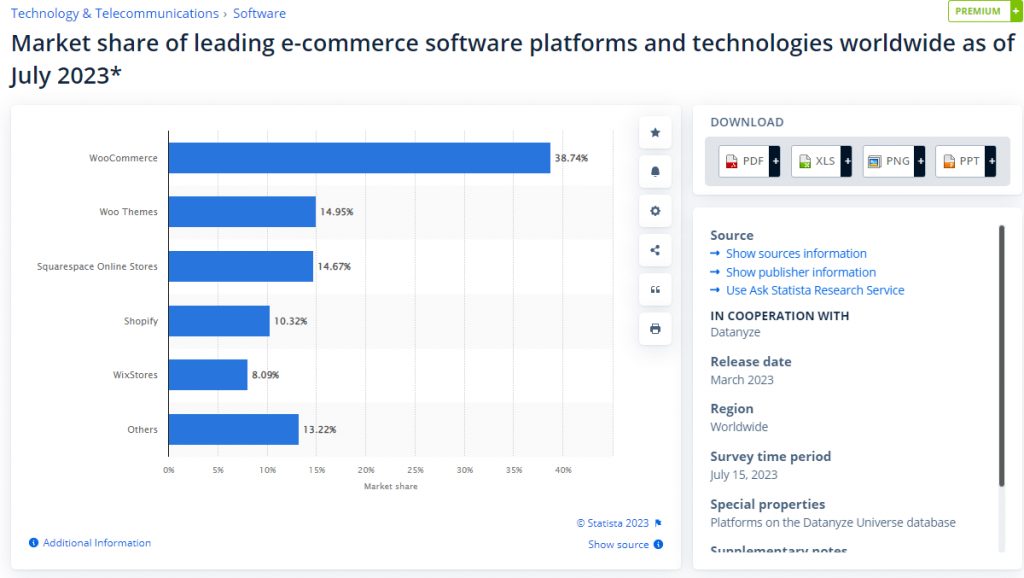1024x578 pixels.
Task: Click the WixStores bar
Action: point(208,375)
